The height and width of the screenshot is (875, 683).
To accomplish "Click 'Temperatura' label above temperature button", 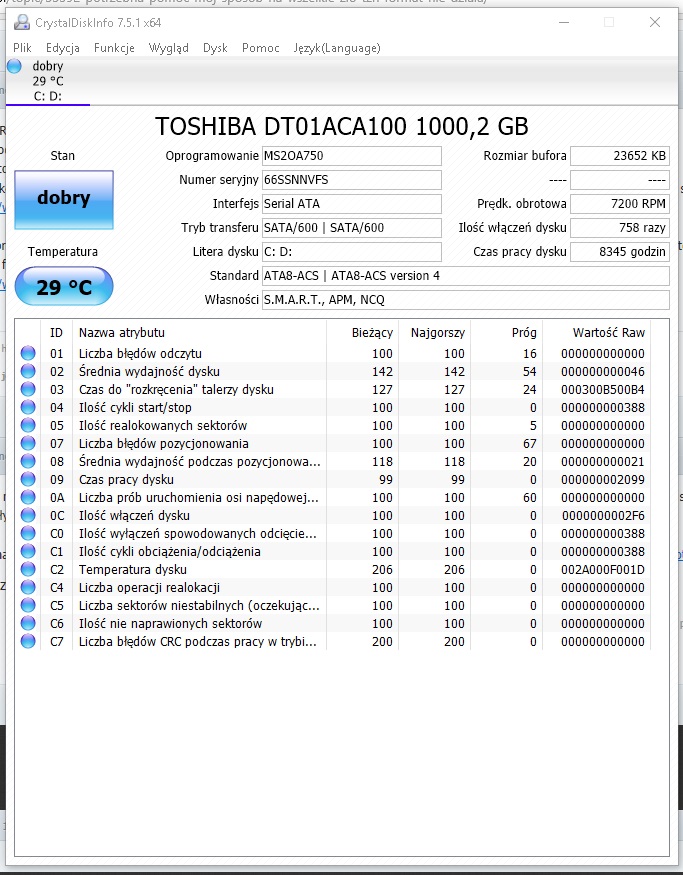I will (x=62, y=252).
